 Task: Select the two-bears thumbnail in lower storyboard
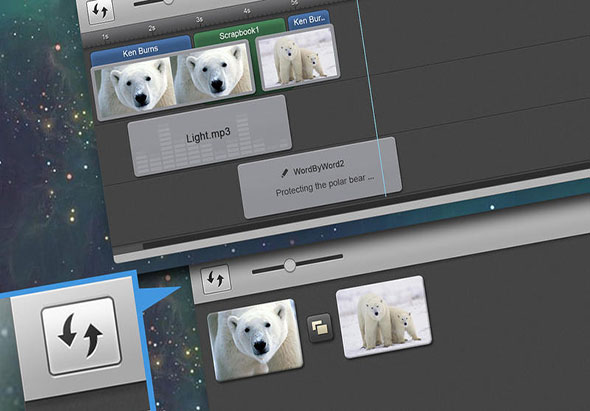[x=384, y=317]
